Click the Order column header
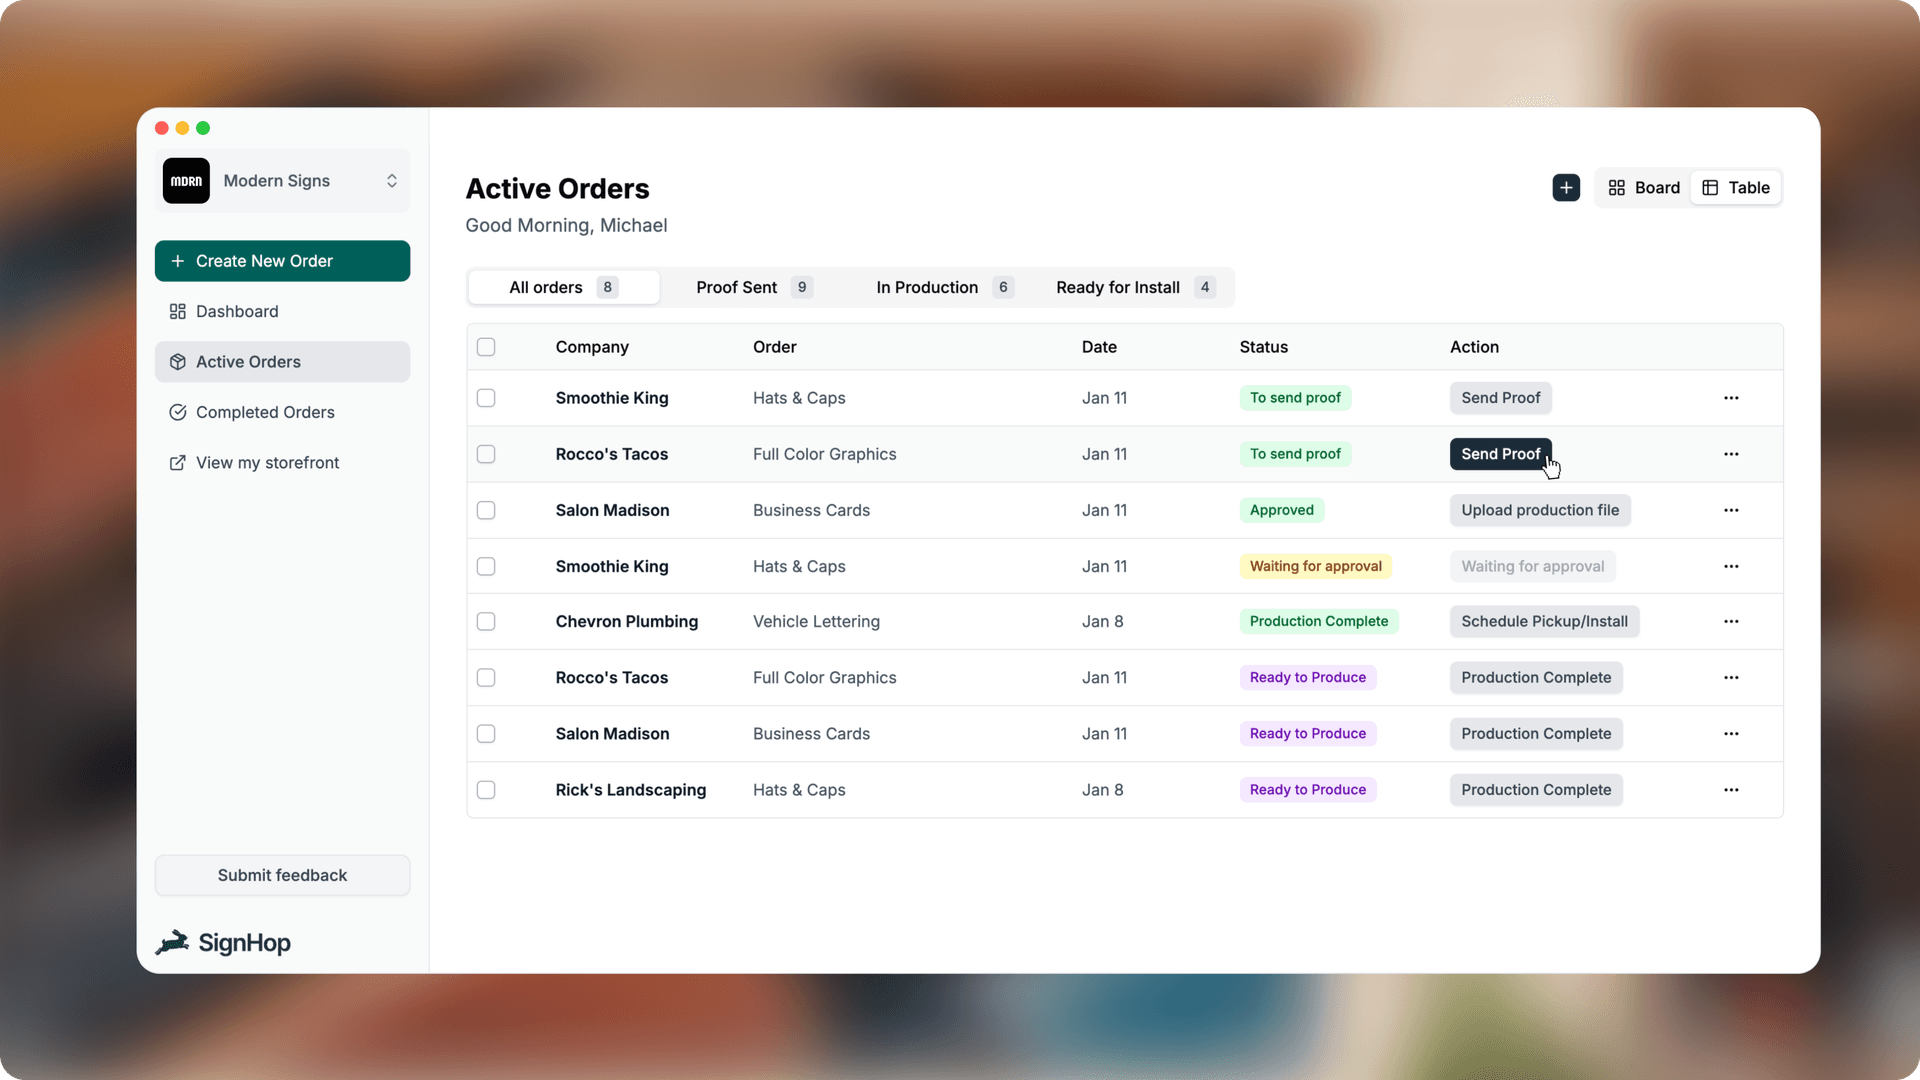 774,347
